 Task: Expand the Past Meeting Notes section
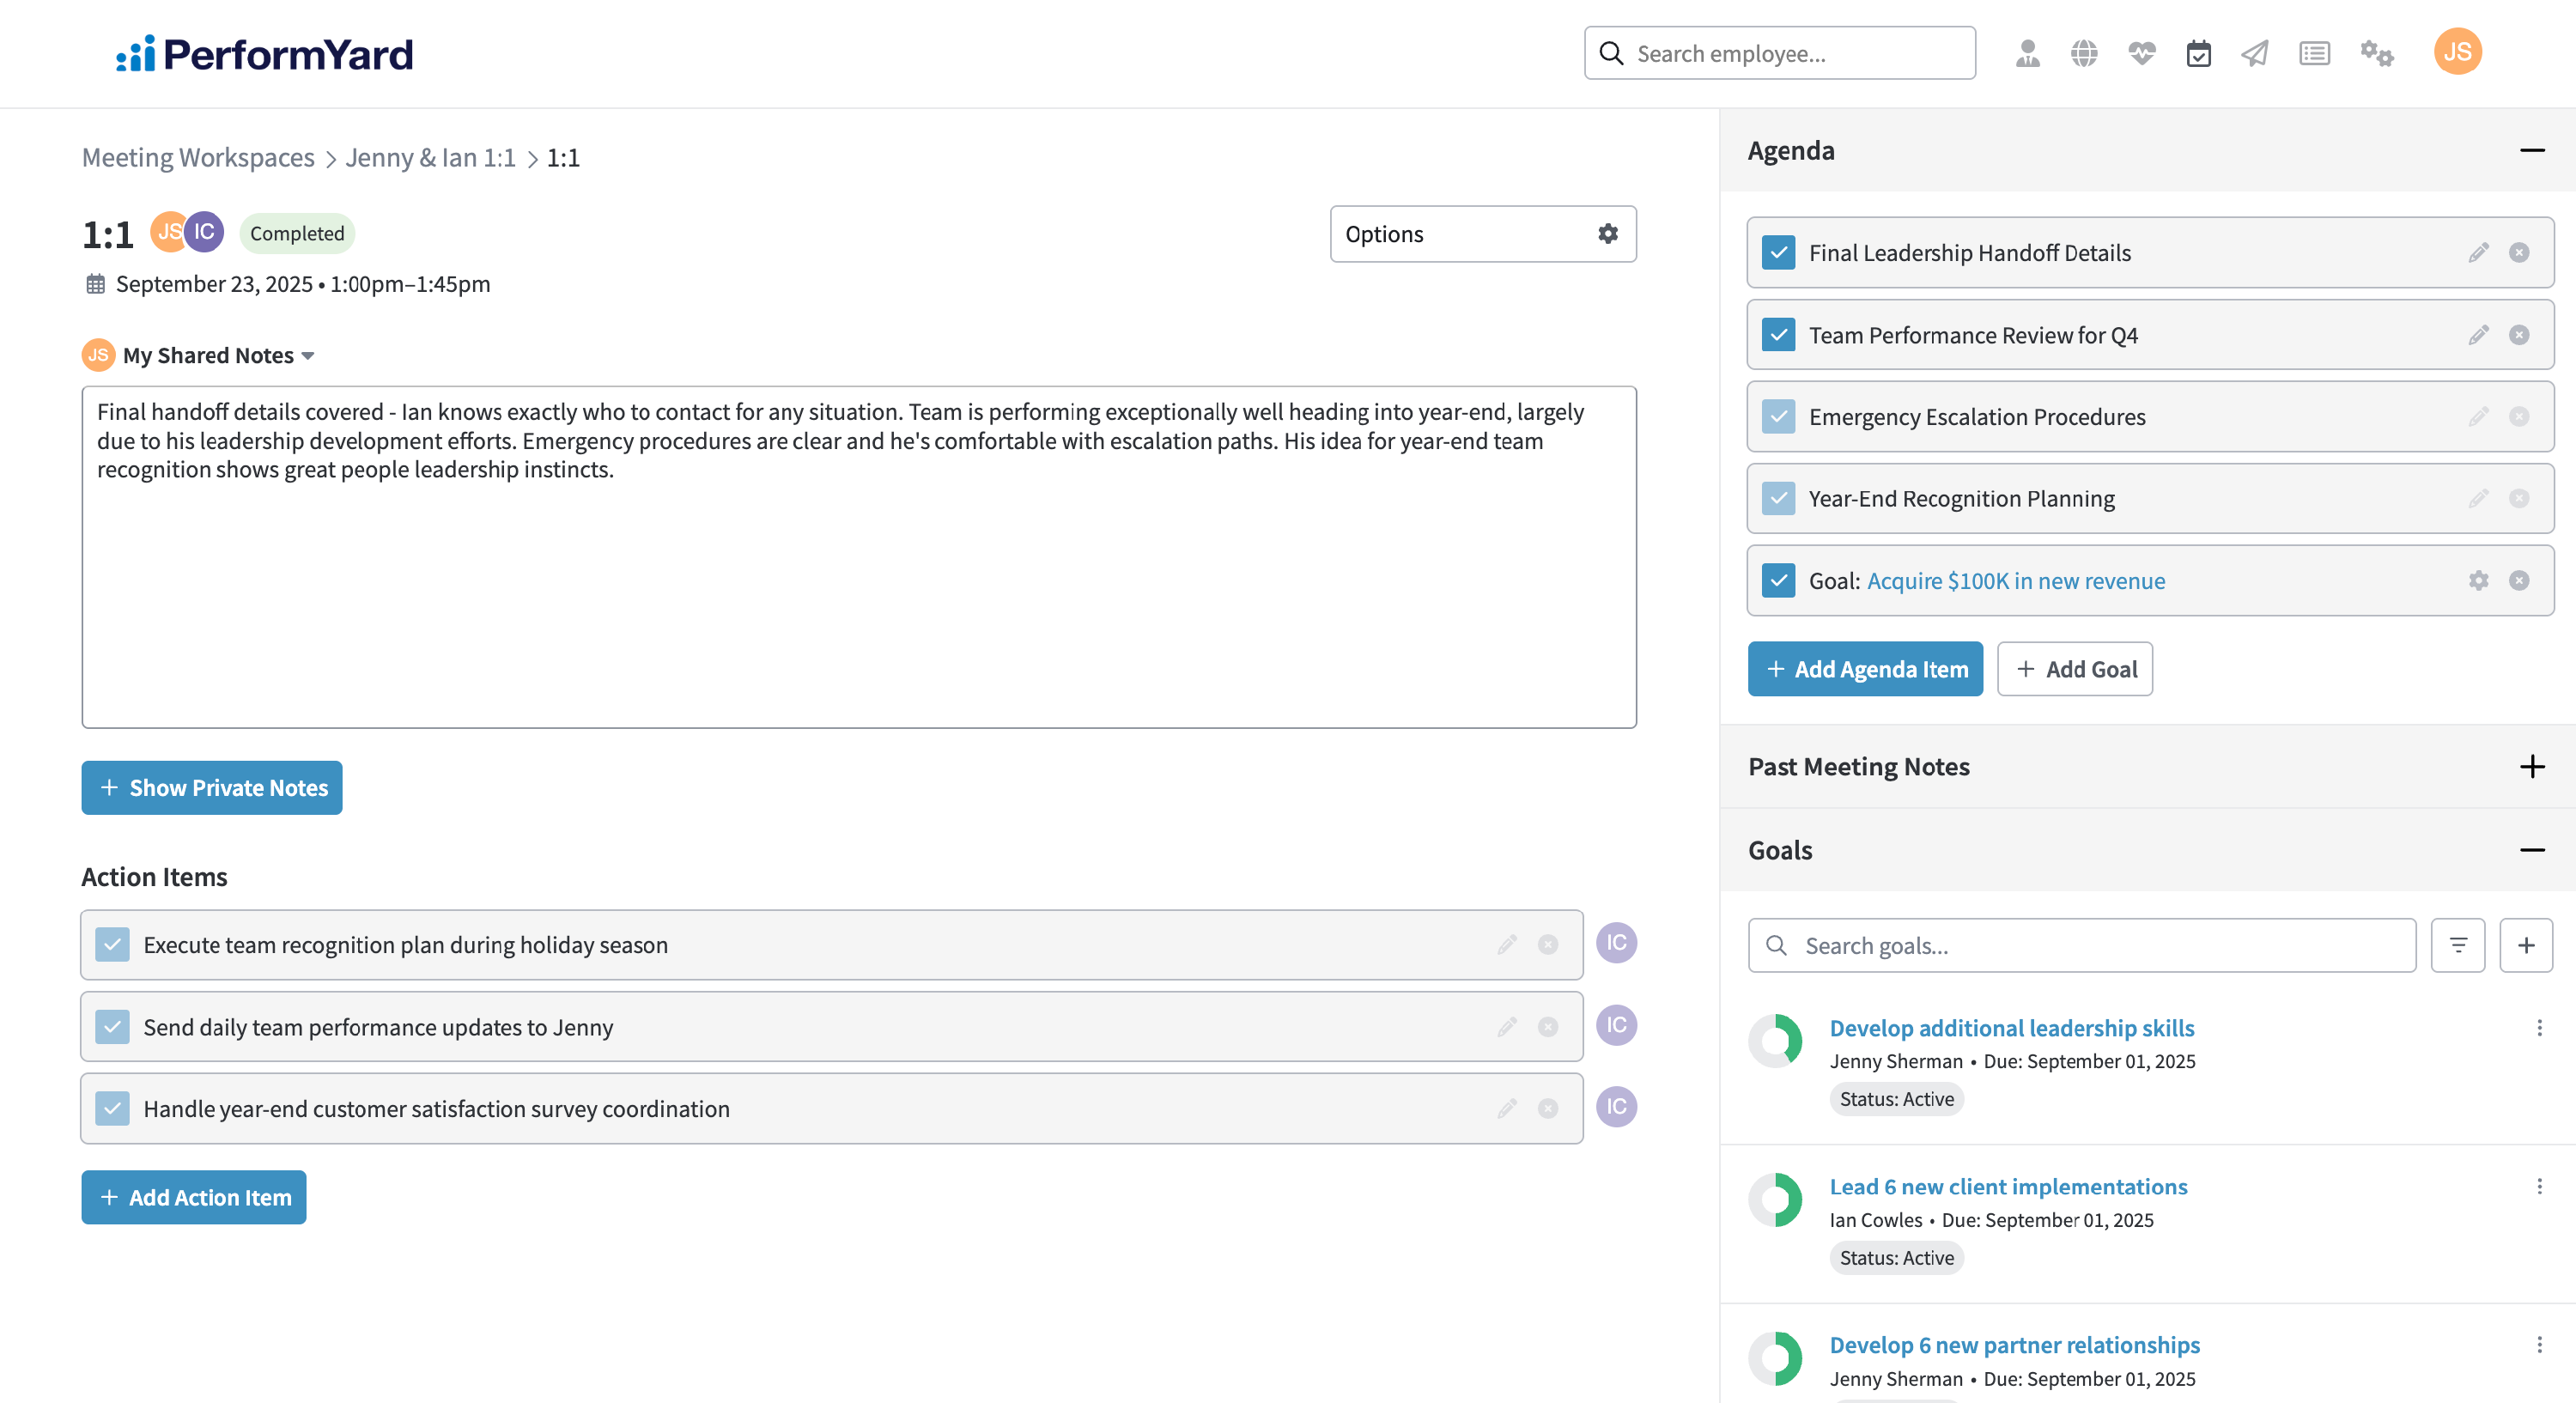(2531, 766)
